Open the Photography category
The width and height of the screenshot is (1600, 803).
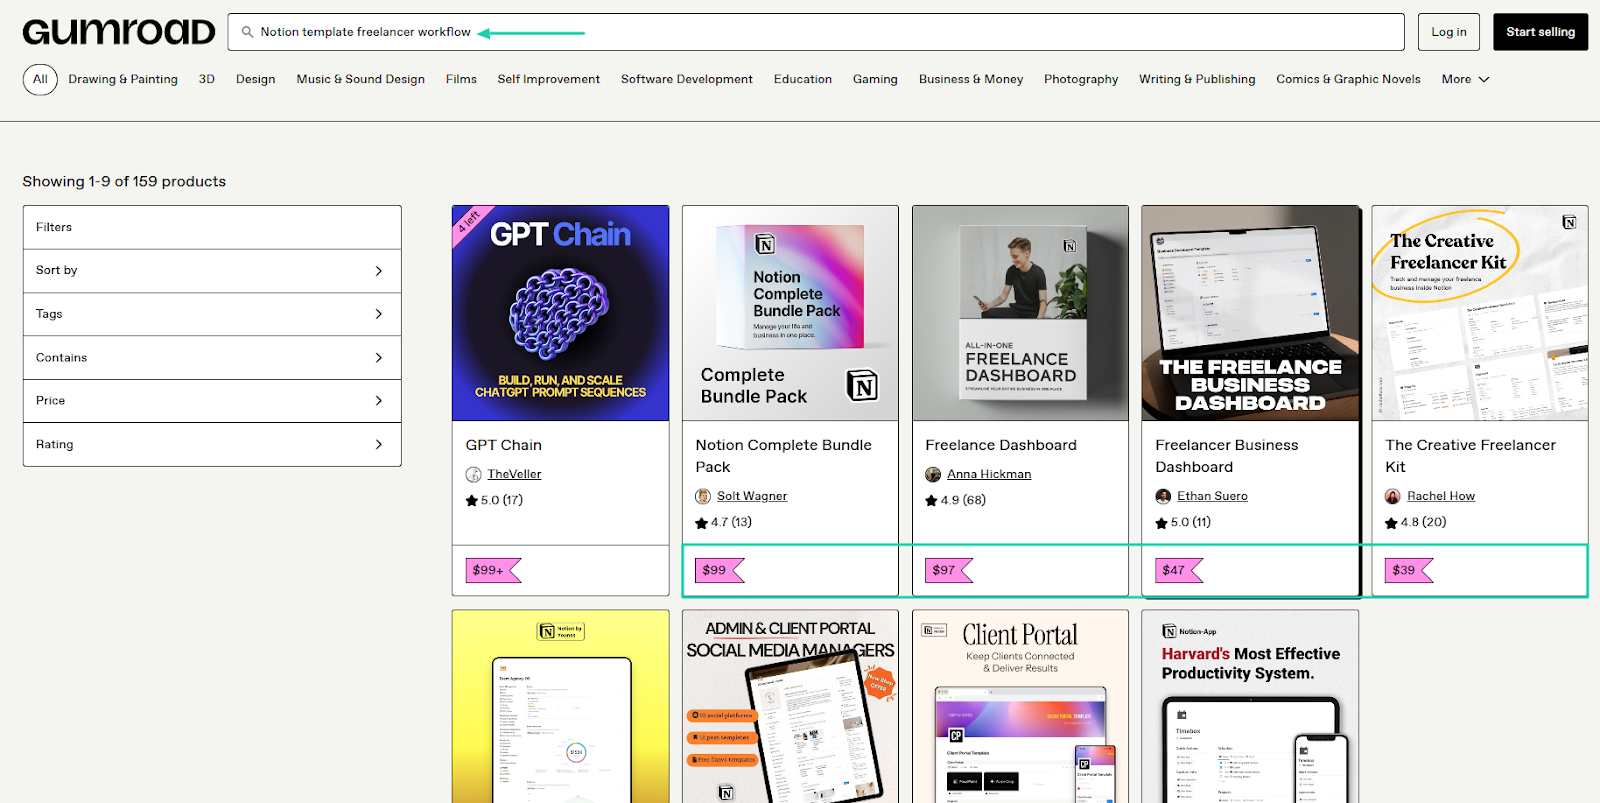tap(1081, 79)
